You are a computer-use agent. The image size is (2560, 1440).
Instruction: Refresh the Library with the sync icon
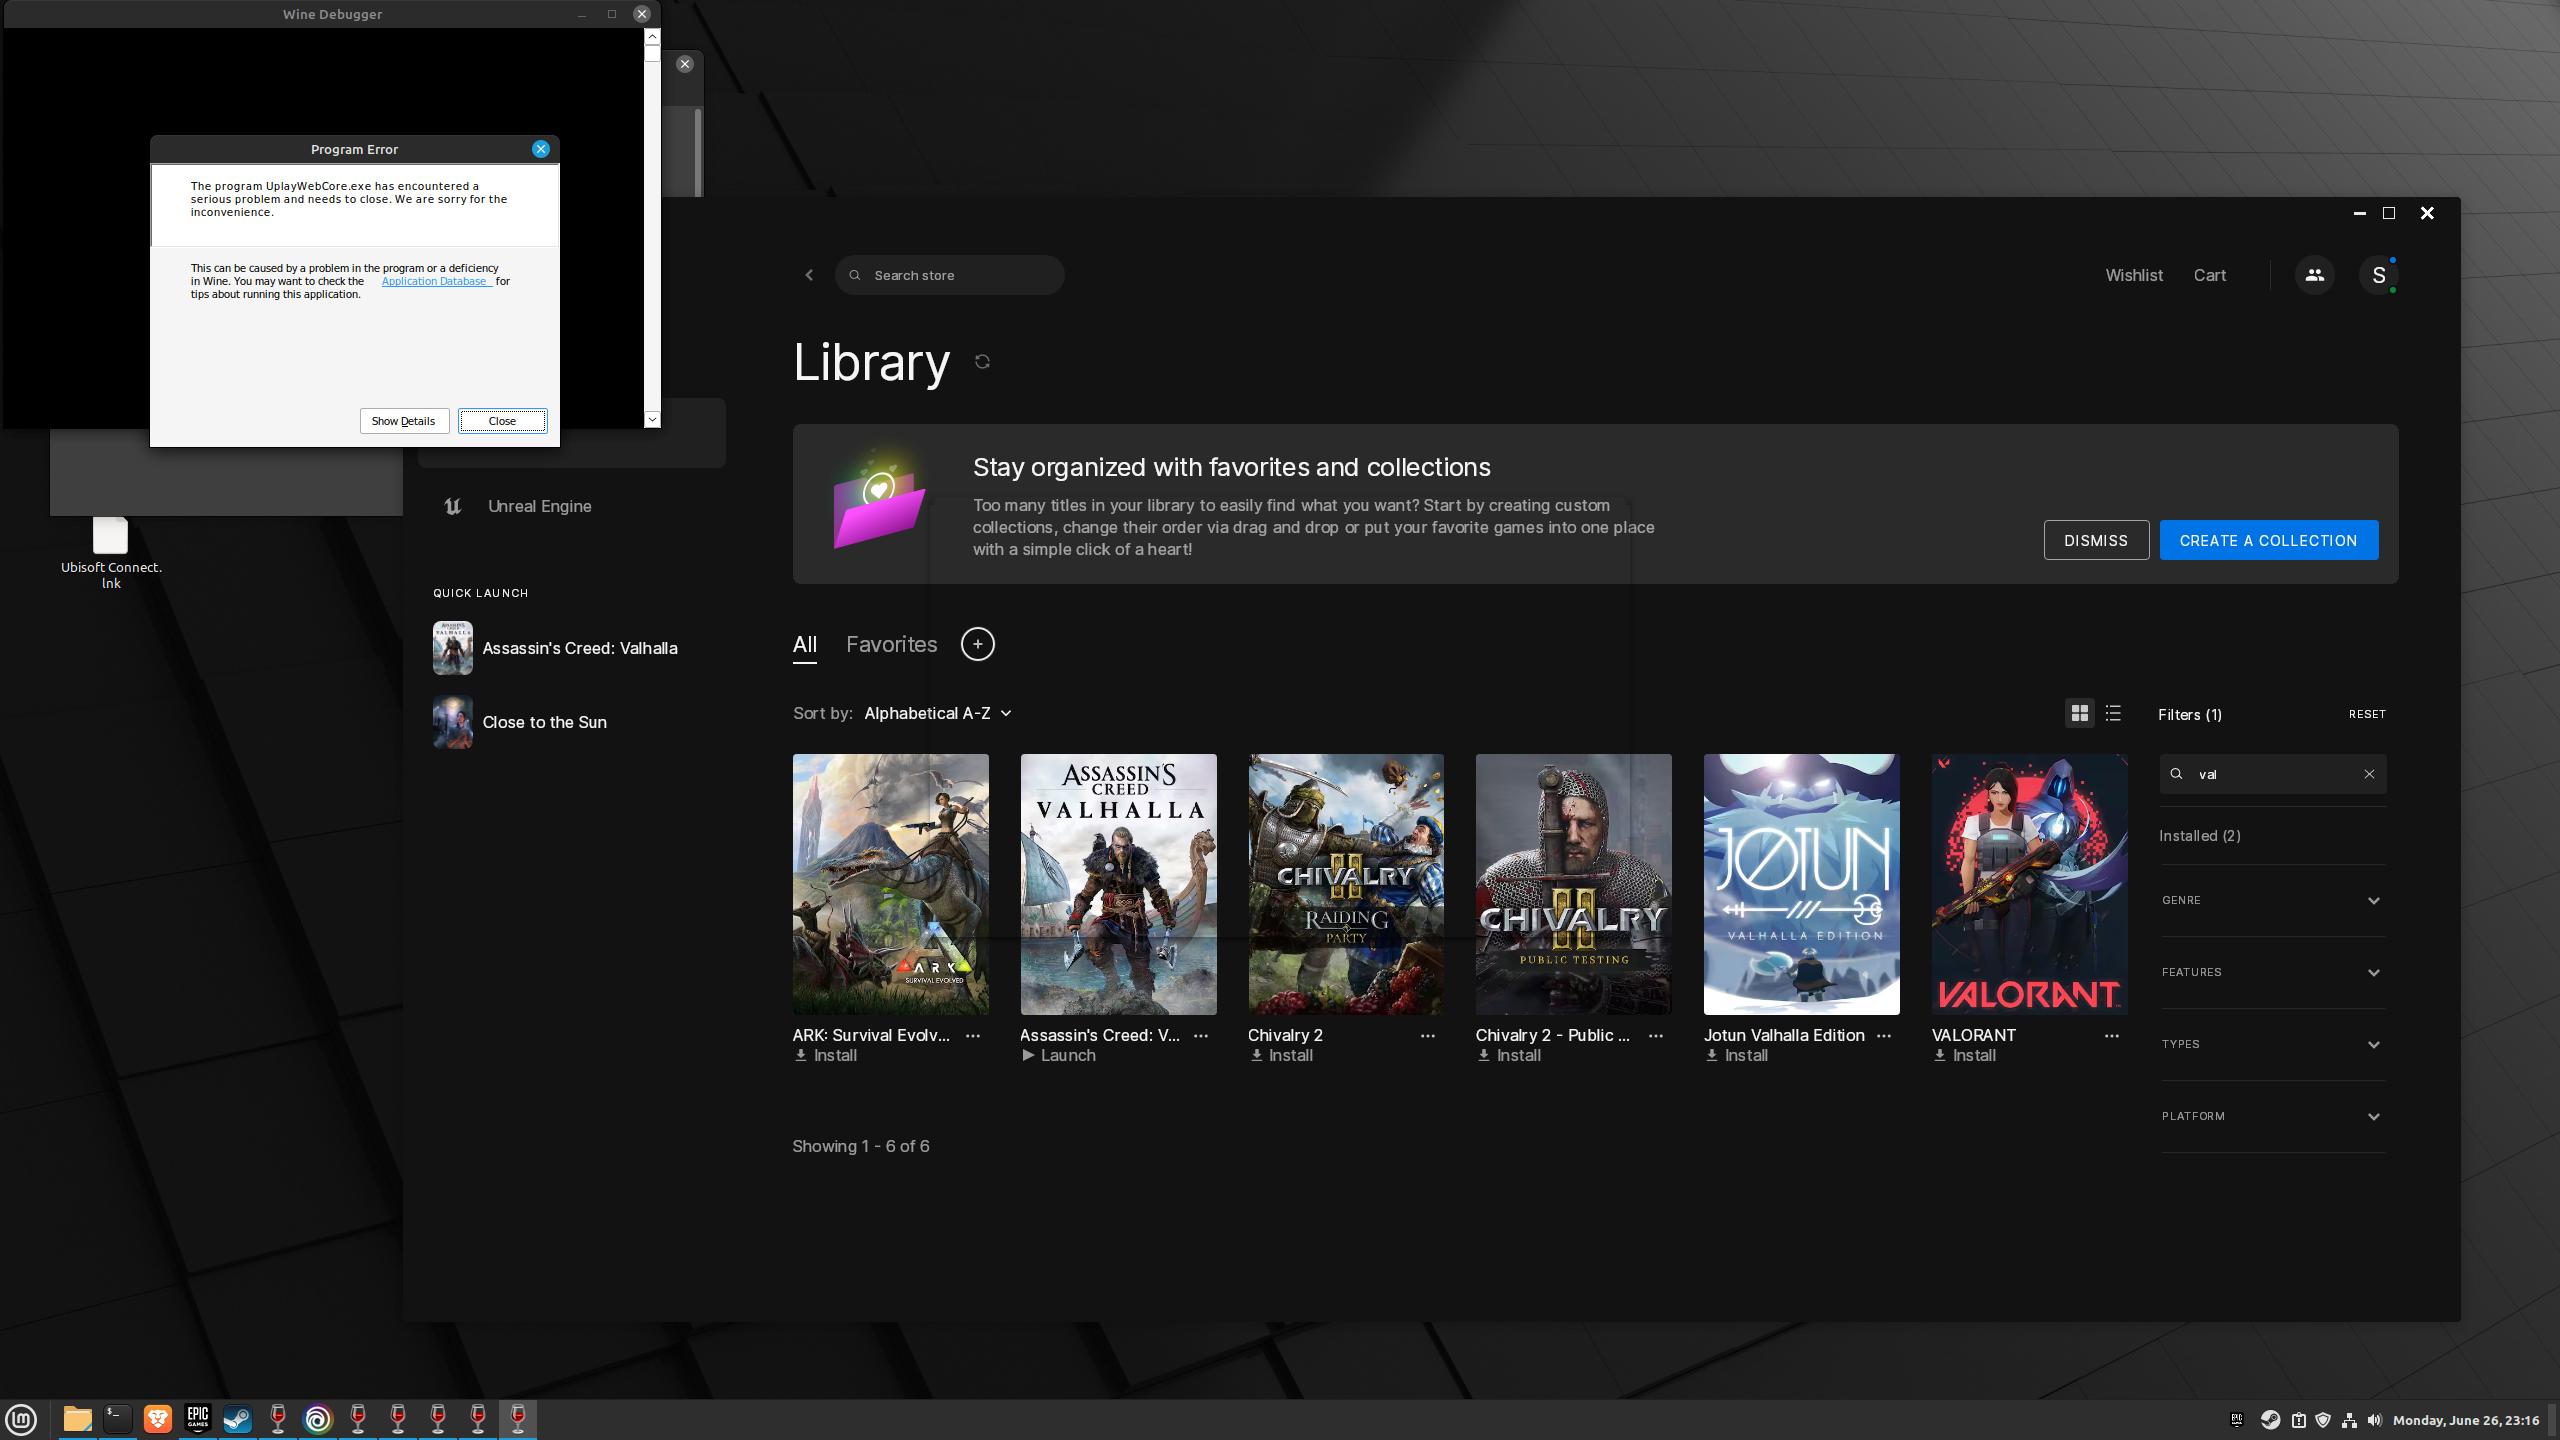pyautogui.click(x=982, y=362)
